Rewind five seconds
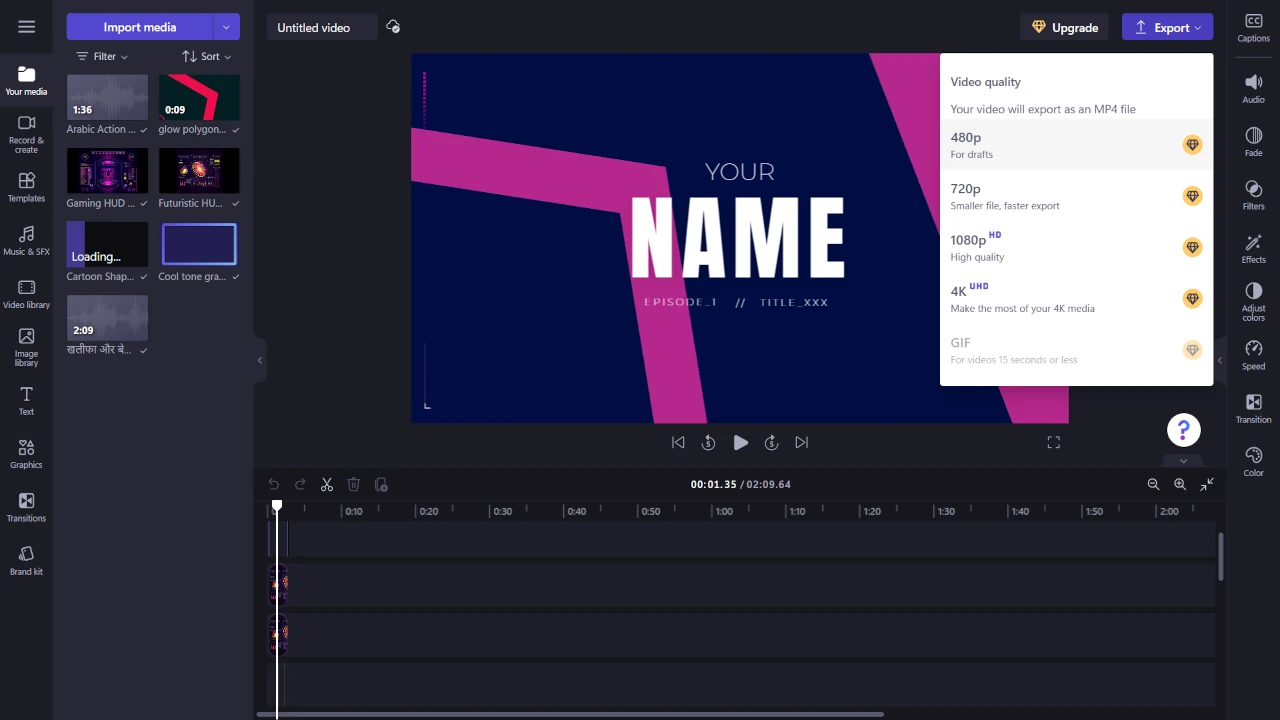The image size is (1280, 720). click(708, 442)
